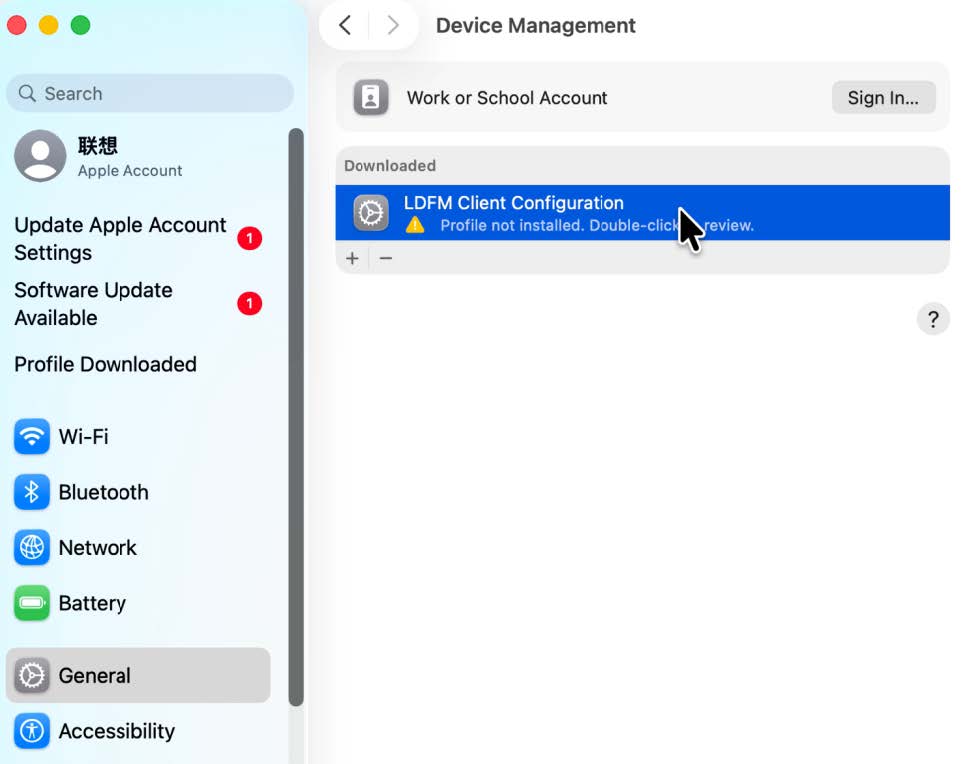Zoom the window with the green button
This screenshot has width=963, height=764.
click(x=80, y=25)
